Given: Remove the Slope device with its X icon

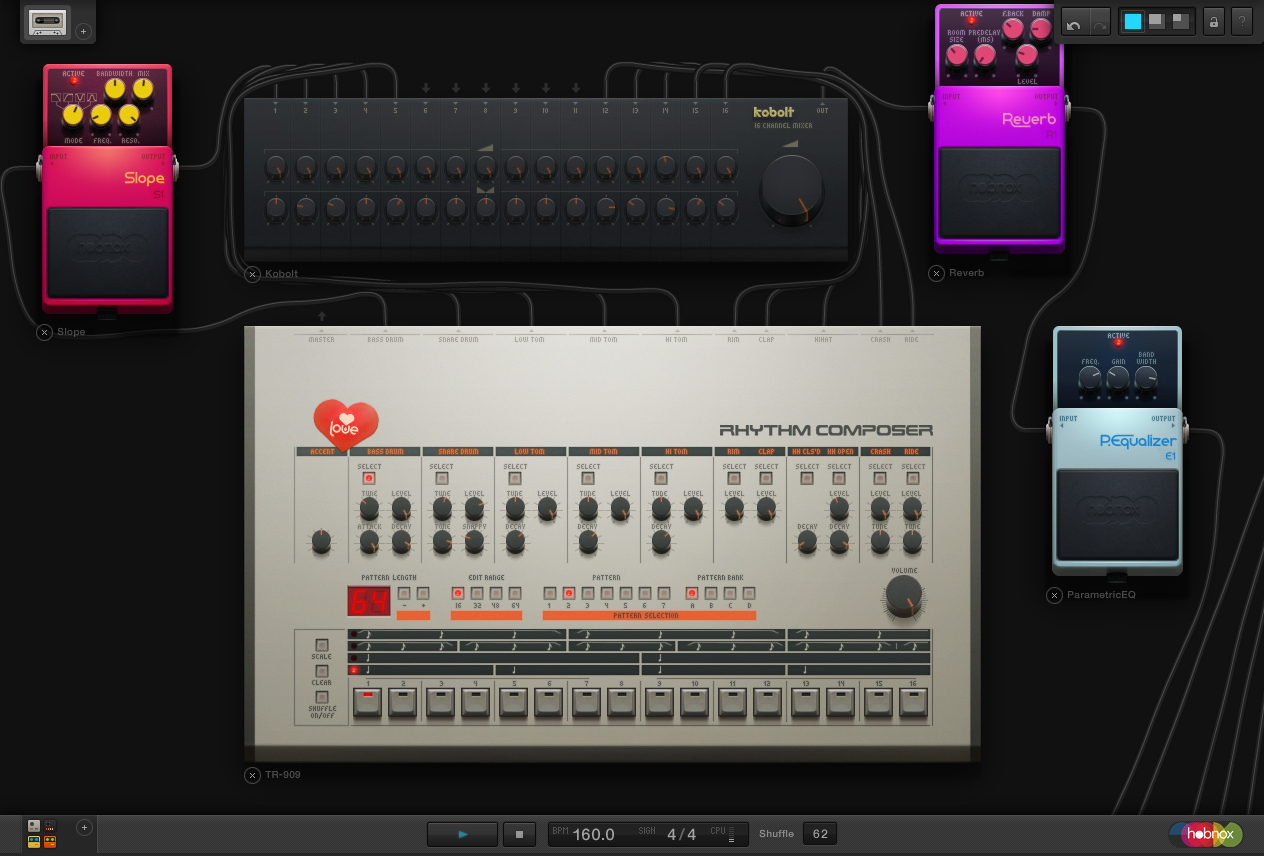Looking at the screenshot, I should point(44,332).
